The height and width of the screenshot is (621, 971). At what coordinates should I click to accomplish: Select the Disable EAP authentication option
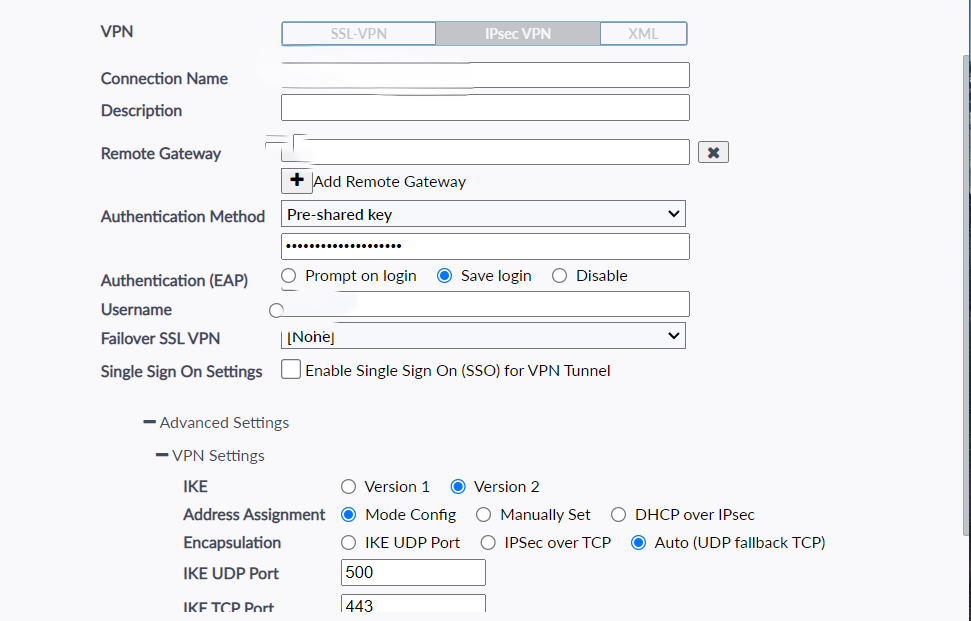(x=560, y=276)
